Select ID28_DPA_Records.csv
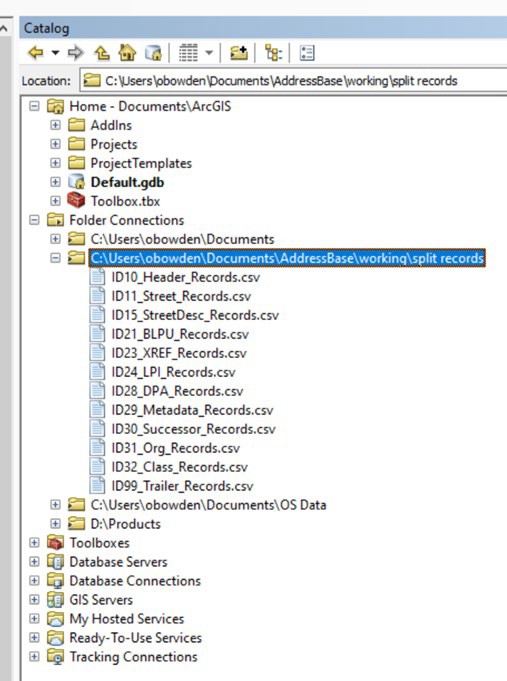The image size is (507, 681). (177, 391)
